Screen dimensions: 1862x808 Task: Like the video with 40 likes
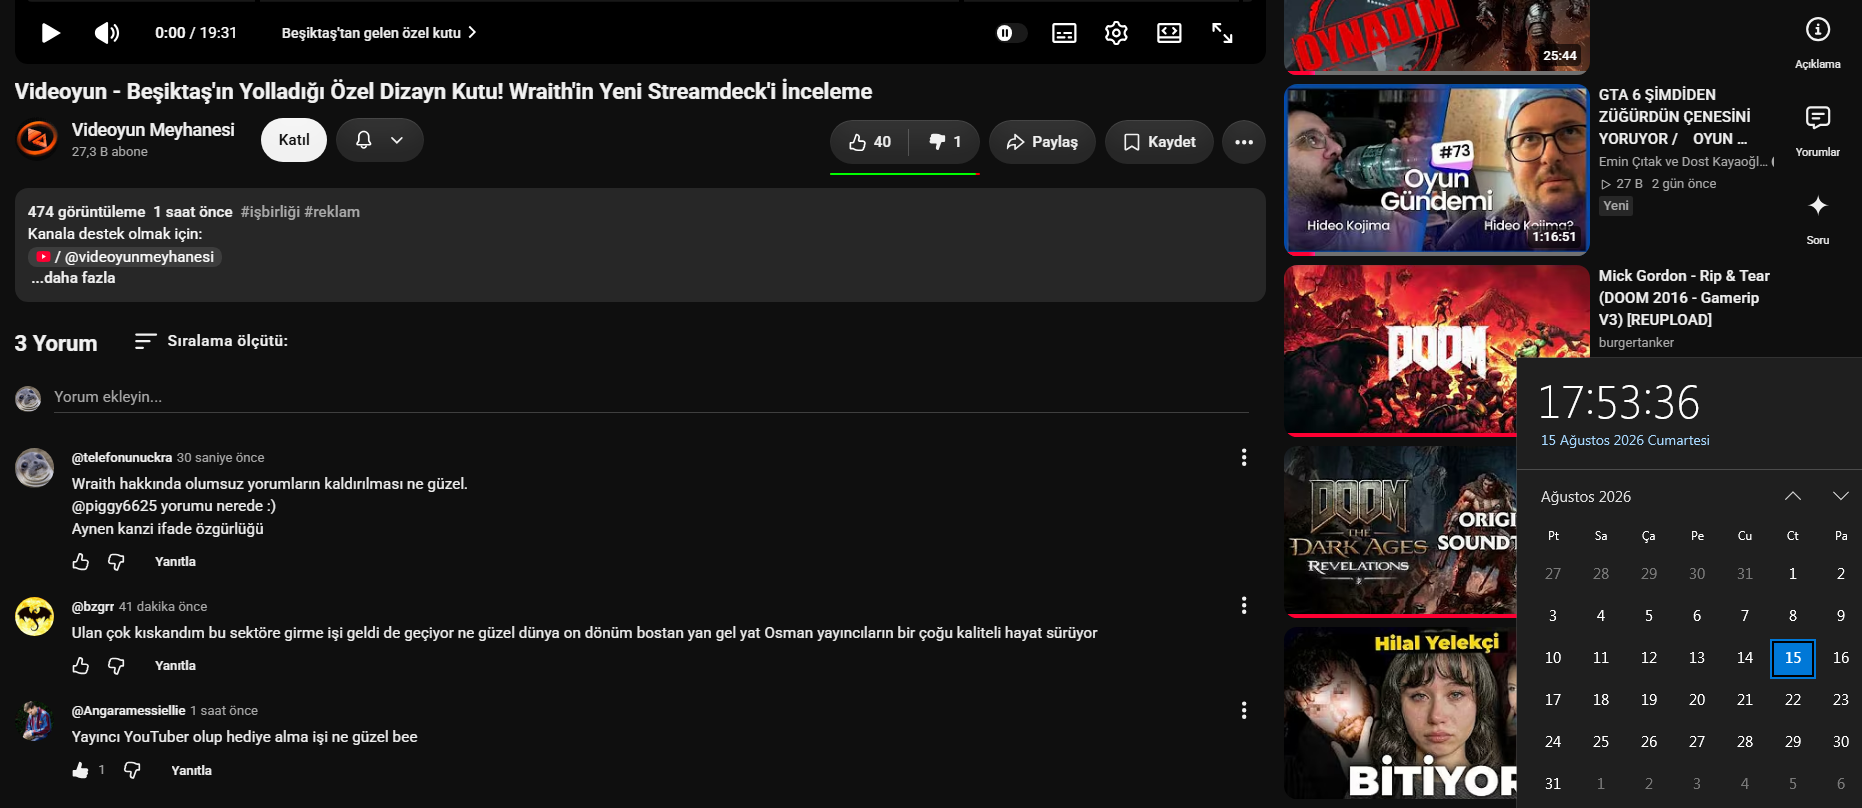click(869, 142)
